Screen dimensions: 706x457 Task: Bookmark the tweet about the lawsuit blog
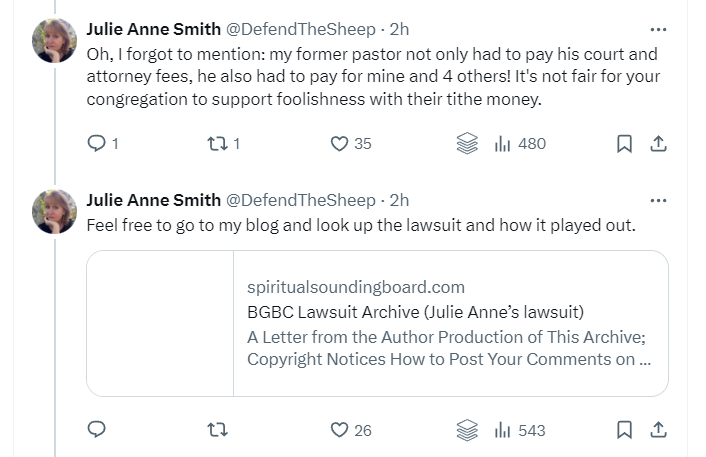coord(624,430)
